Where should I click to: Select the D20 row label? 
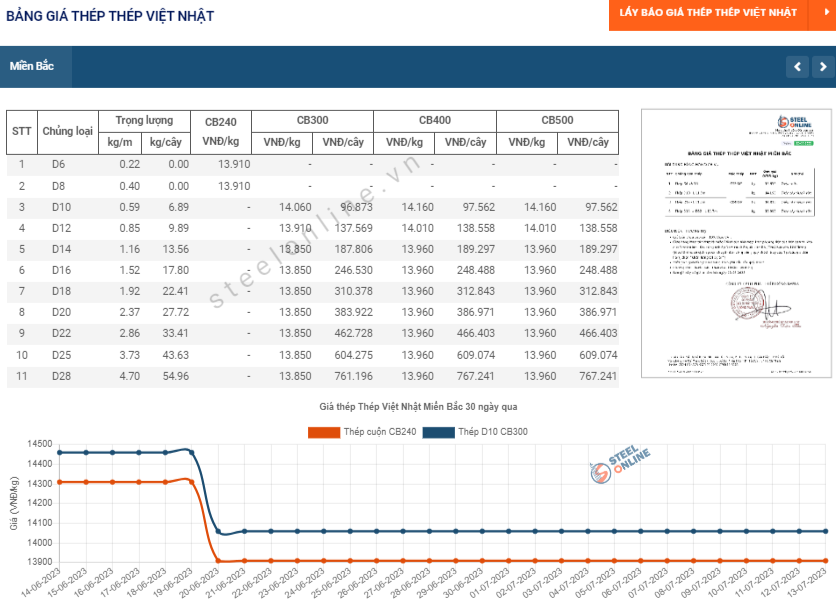[61, 312]
